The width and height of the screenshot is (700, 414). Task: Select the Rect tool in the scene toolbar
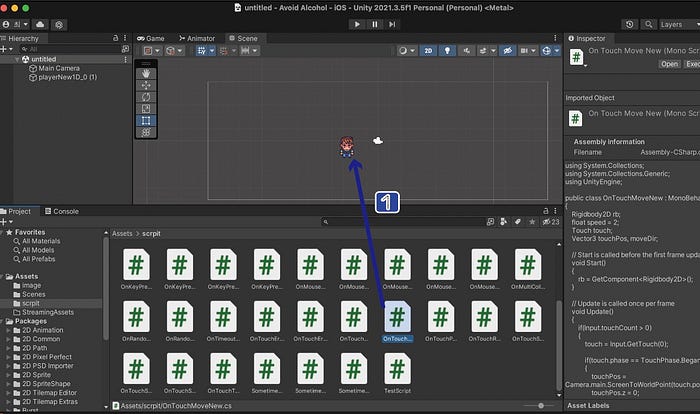coord(146,121)
